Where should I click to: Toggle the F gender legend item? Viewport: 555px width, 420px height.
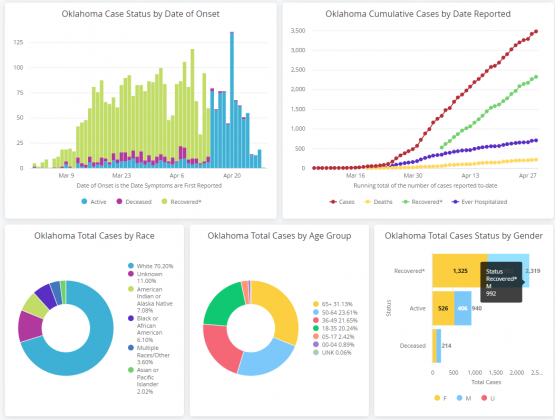(x=440, y=398)
